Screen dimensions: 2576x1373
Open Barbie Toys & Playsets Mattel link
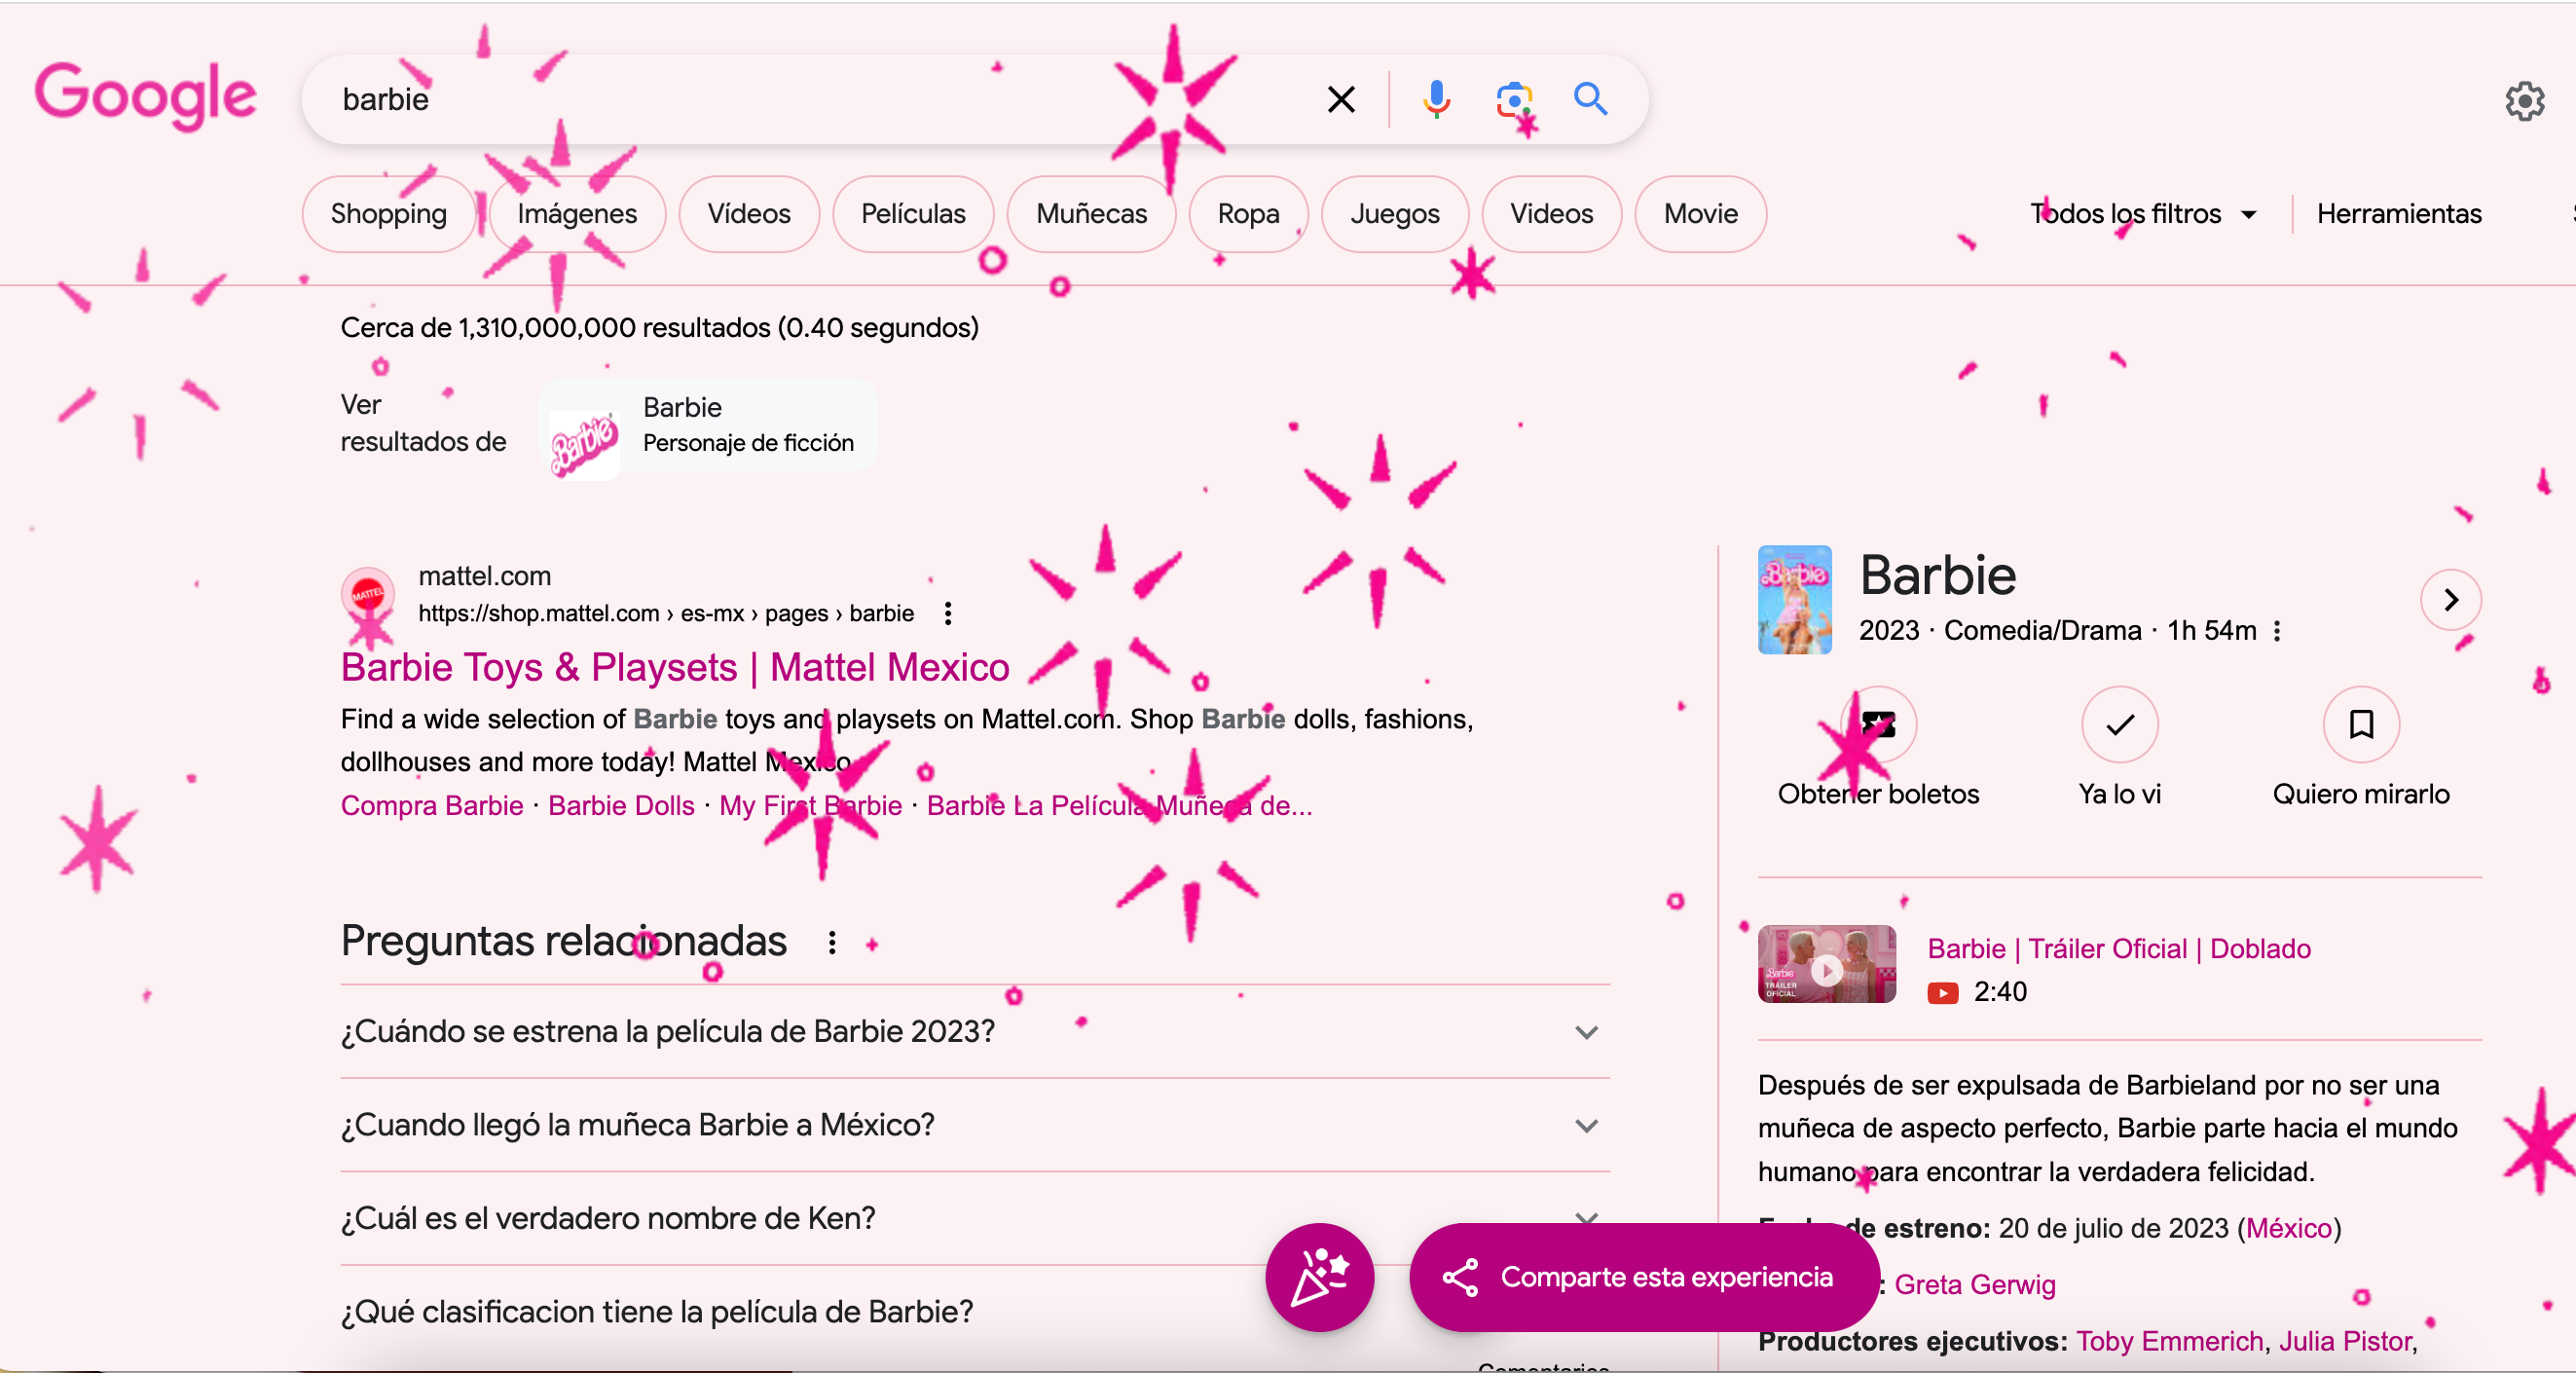[675, 667]
